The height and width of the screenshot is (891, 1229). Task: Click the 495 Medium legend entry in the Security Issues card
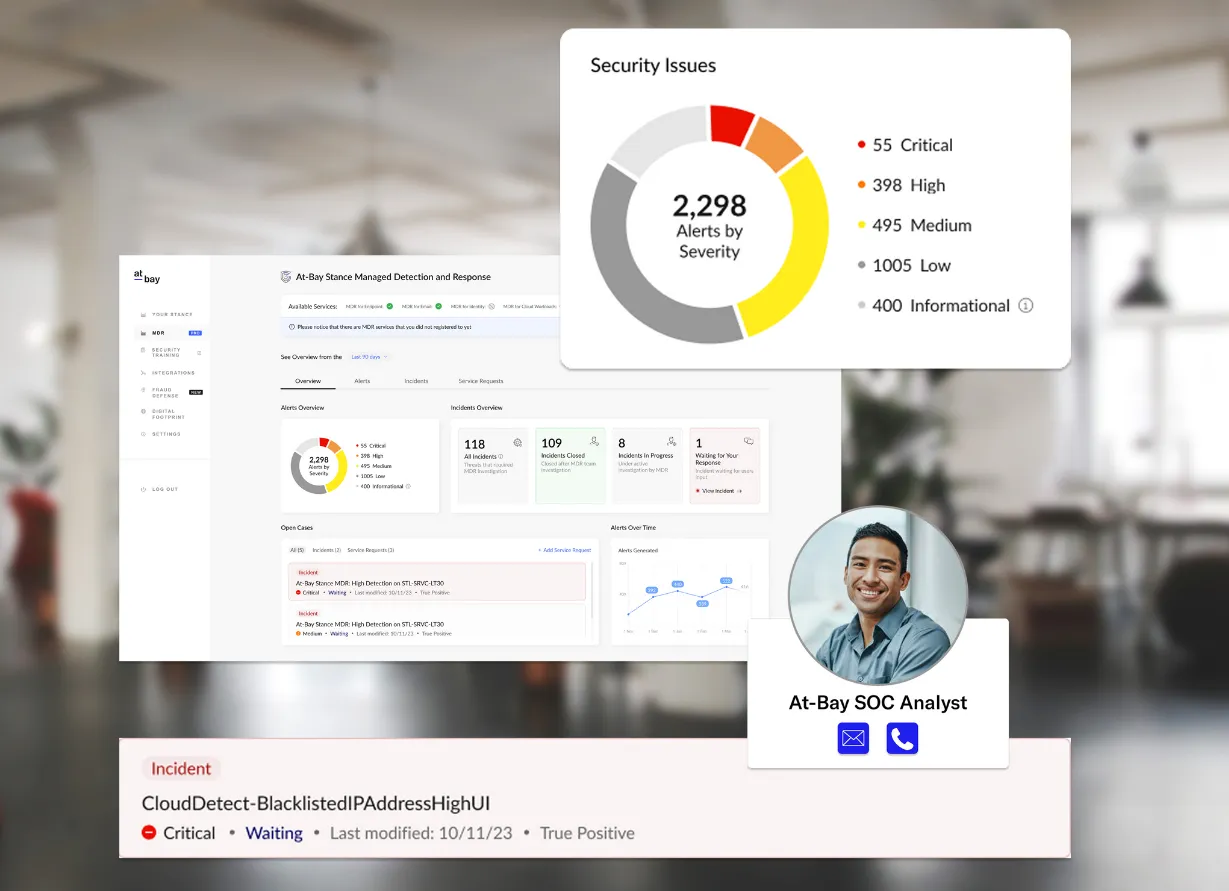click(914, 225)
